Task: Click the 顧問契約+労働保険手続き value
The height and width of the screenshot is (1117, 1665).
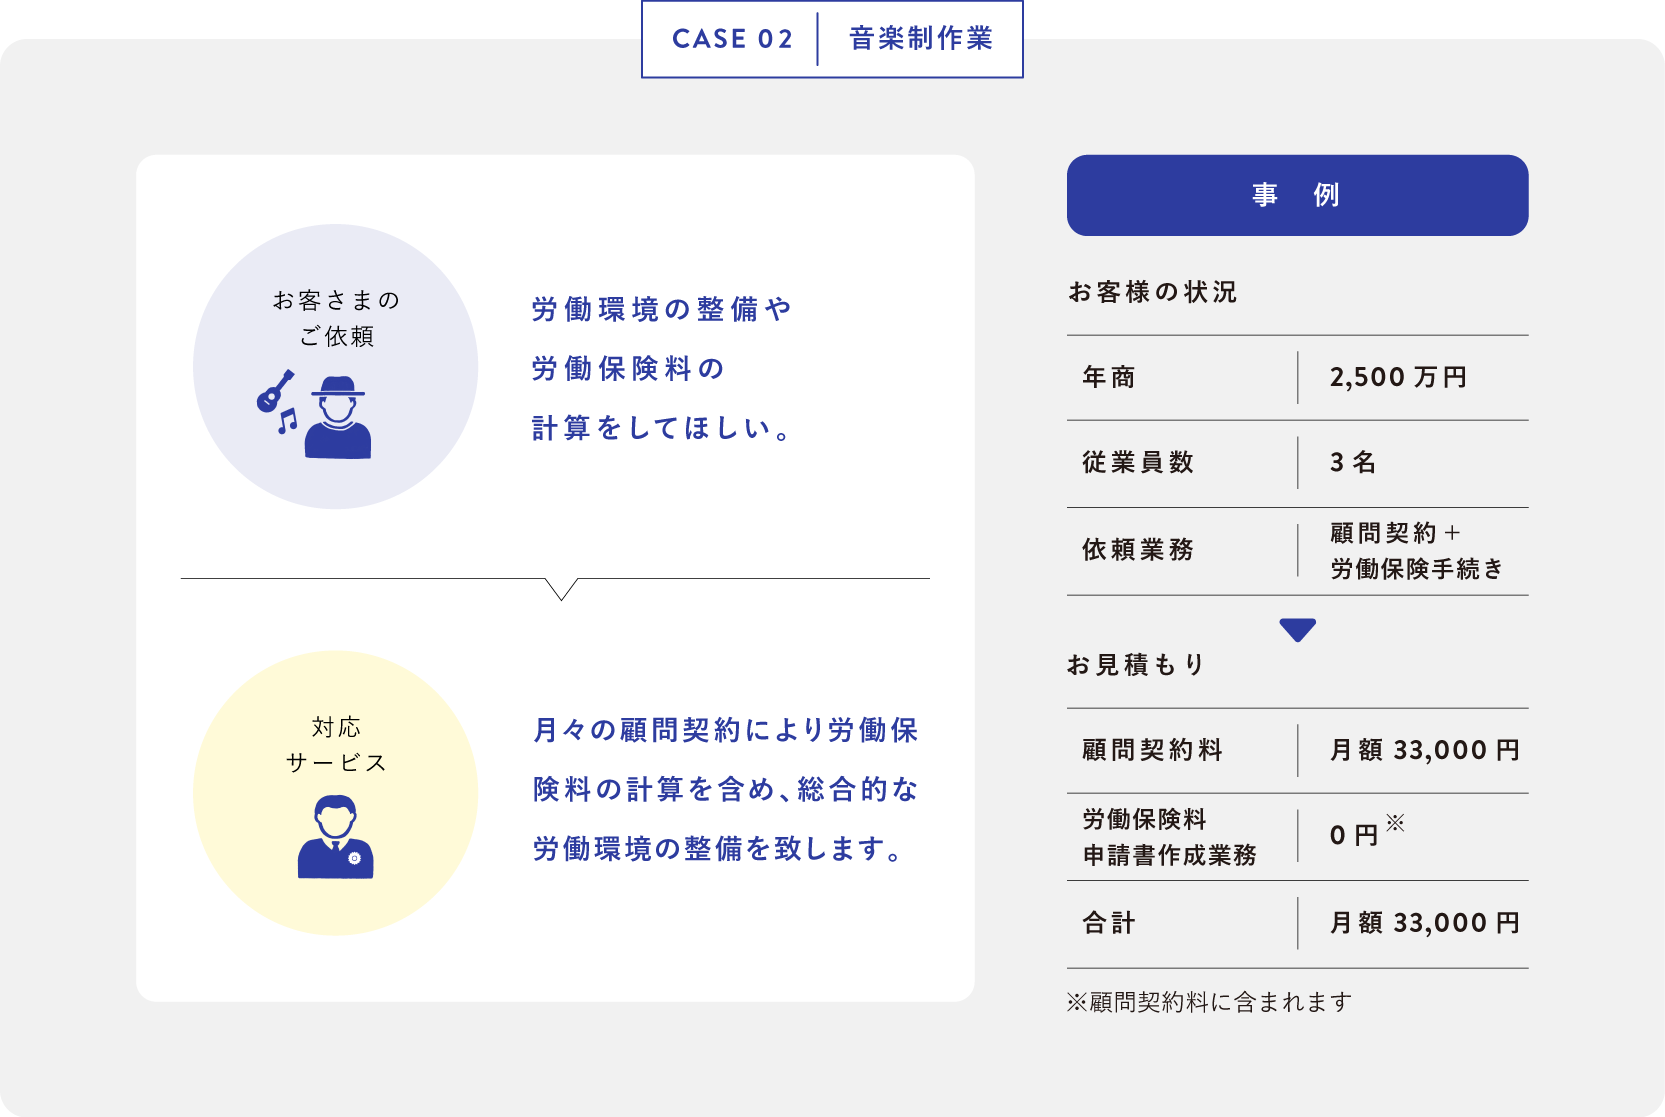Action: [1416, 551]
